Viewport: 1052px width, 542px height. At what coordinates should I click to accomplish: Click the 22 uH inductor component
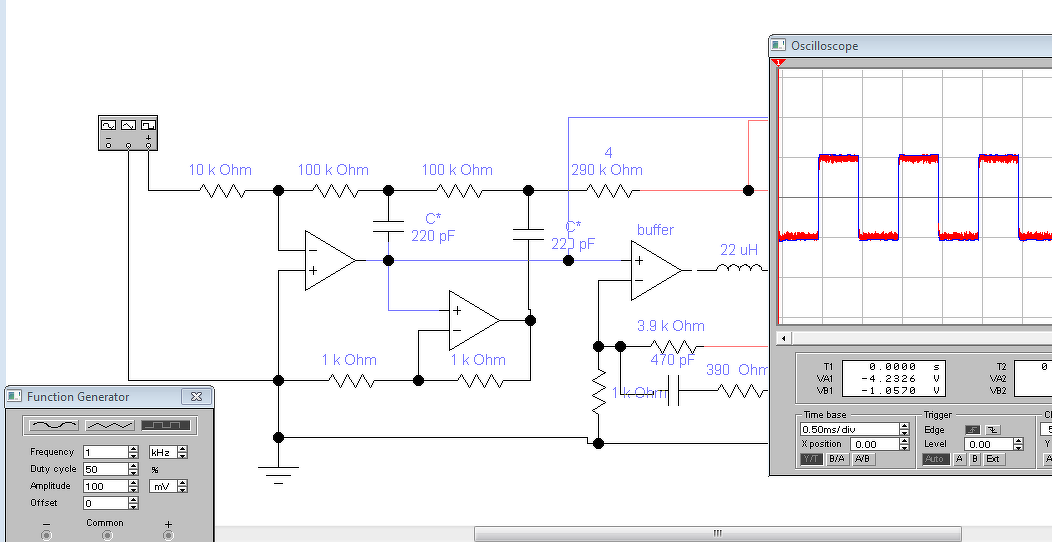pos(739,269)
